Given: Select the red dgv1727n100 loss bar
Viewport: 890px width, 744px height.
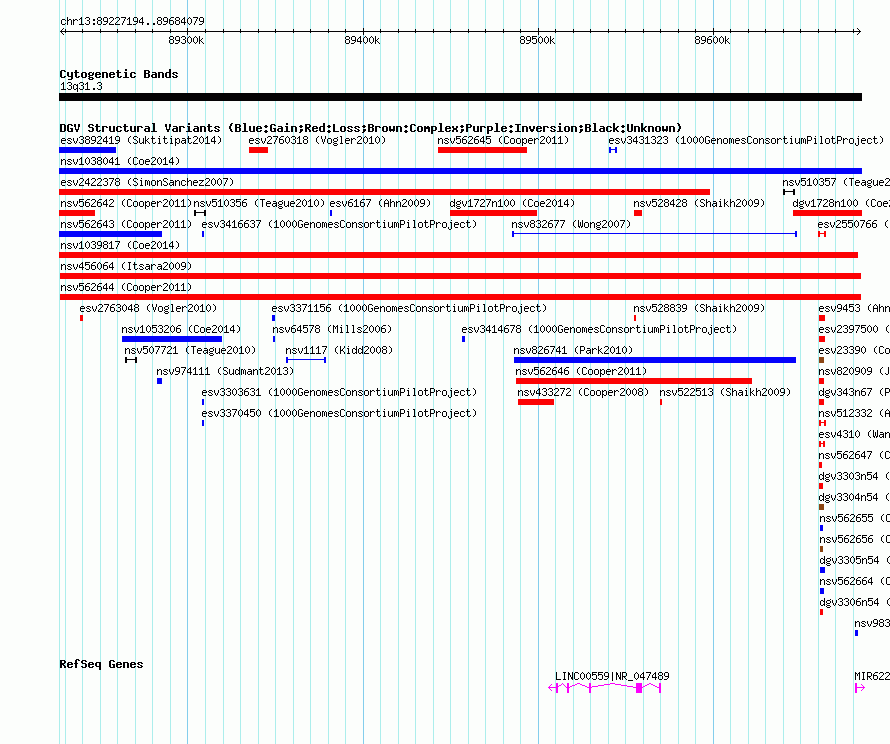Looking at the screenshot, I should pyautogui.click(x=493, y=213).
